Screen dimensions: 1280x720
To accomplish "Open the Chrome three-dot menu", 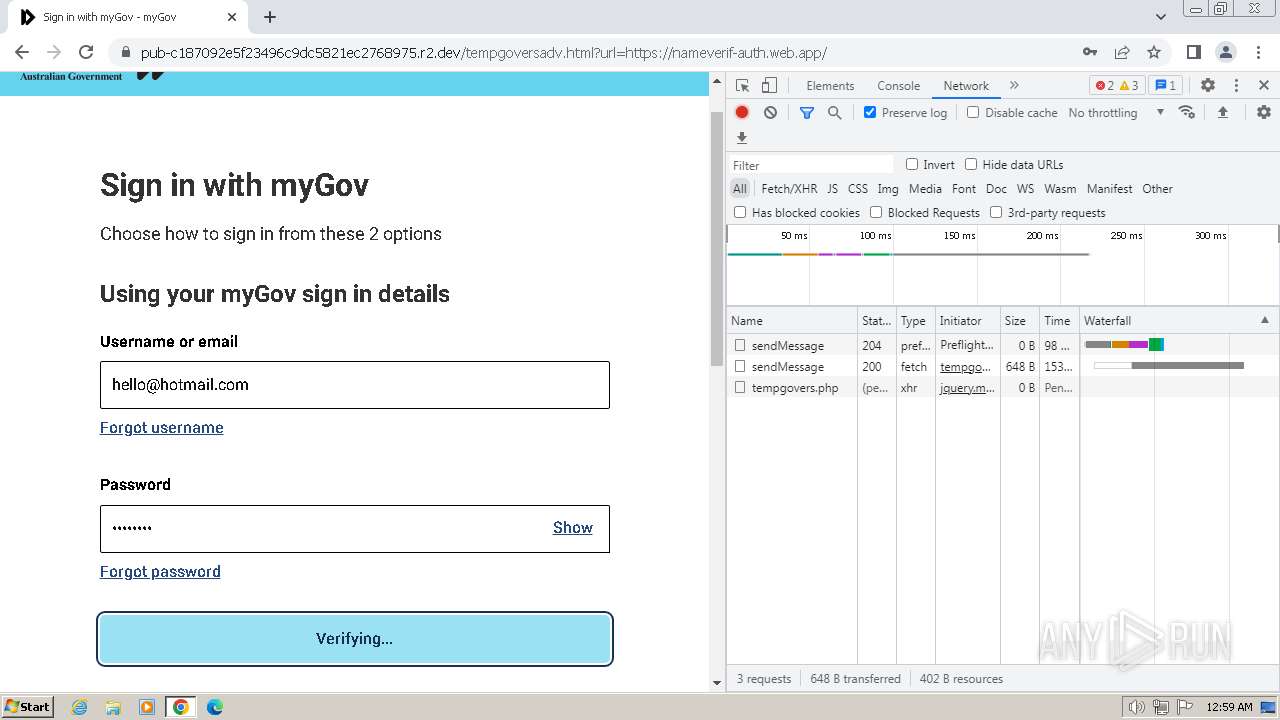I will pyautogui.click(x=1257, y=52).
